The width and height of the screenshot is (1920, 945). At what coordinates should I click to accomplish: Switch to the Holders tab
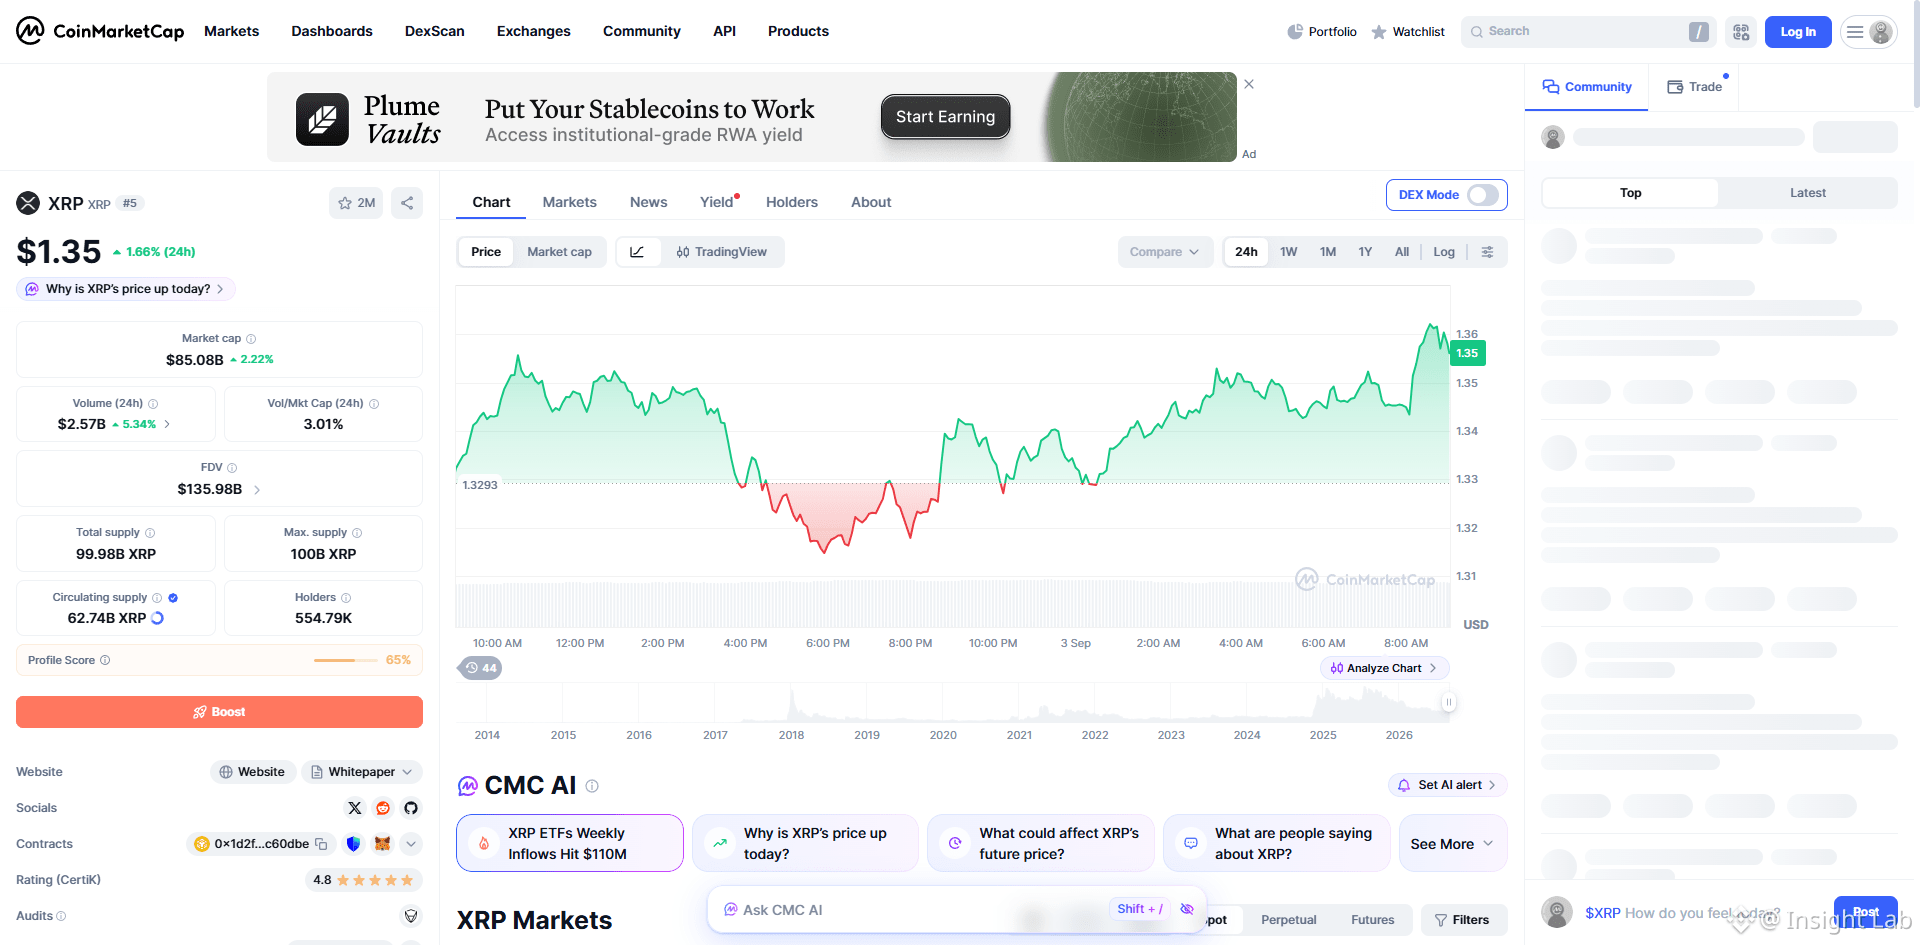pos(792,202)
